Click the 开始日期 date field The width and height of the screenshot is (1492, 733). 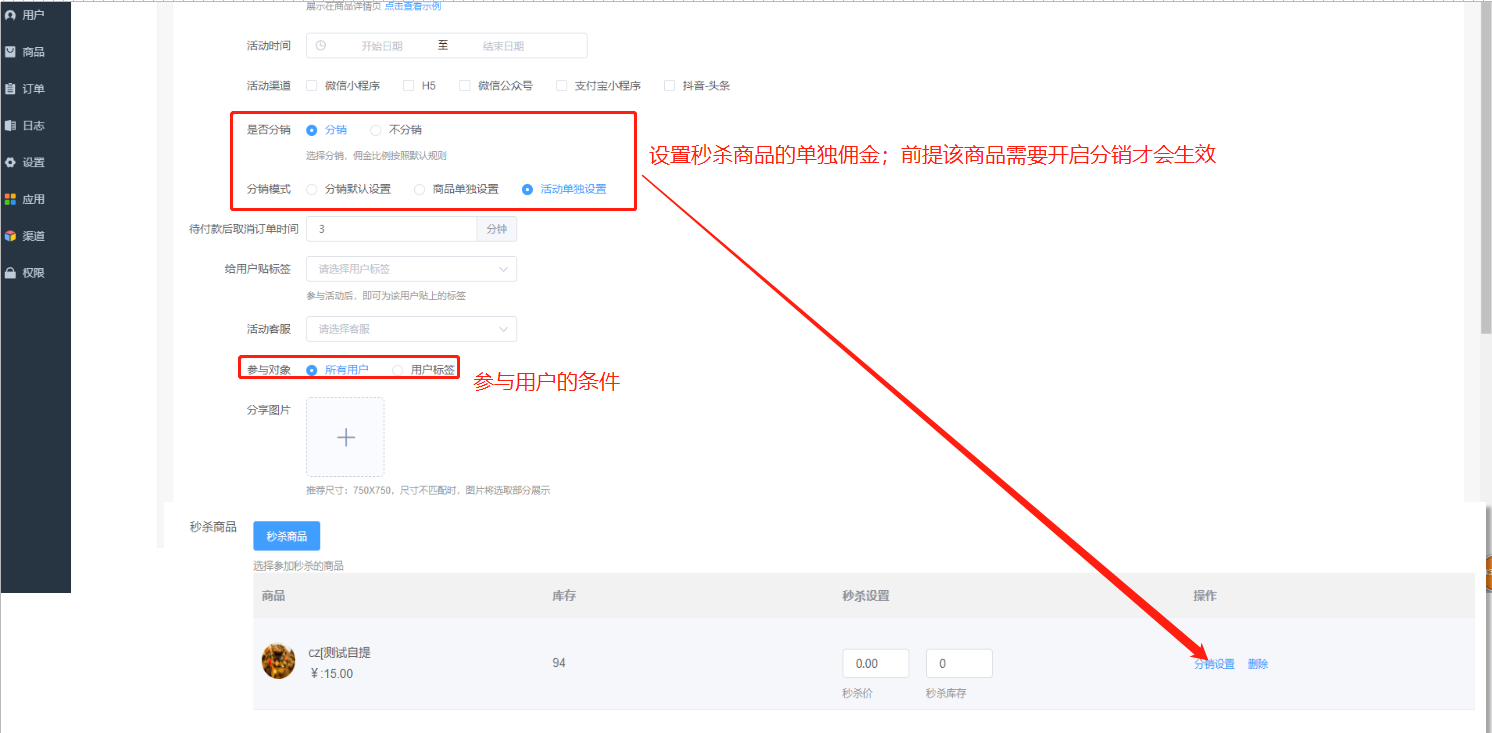click(x=382, y=46)
